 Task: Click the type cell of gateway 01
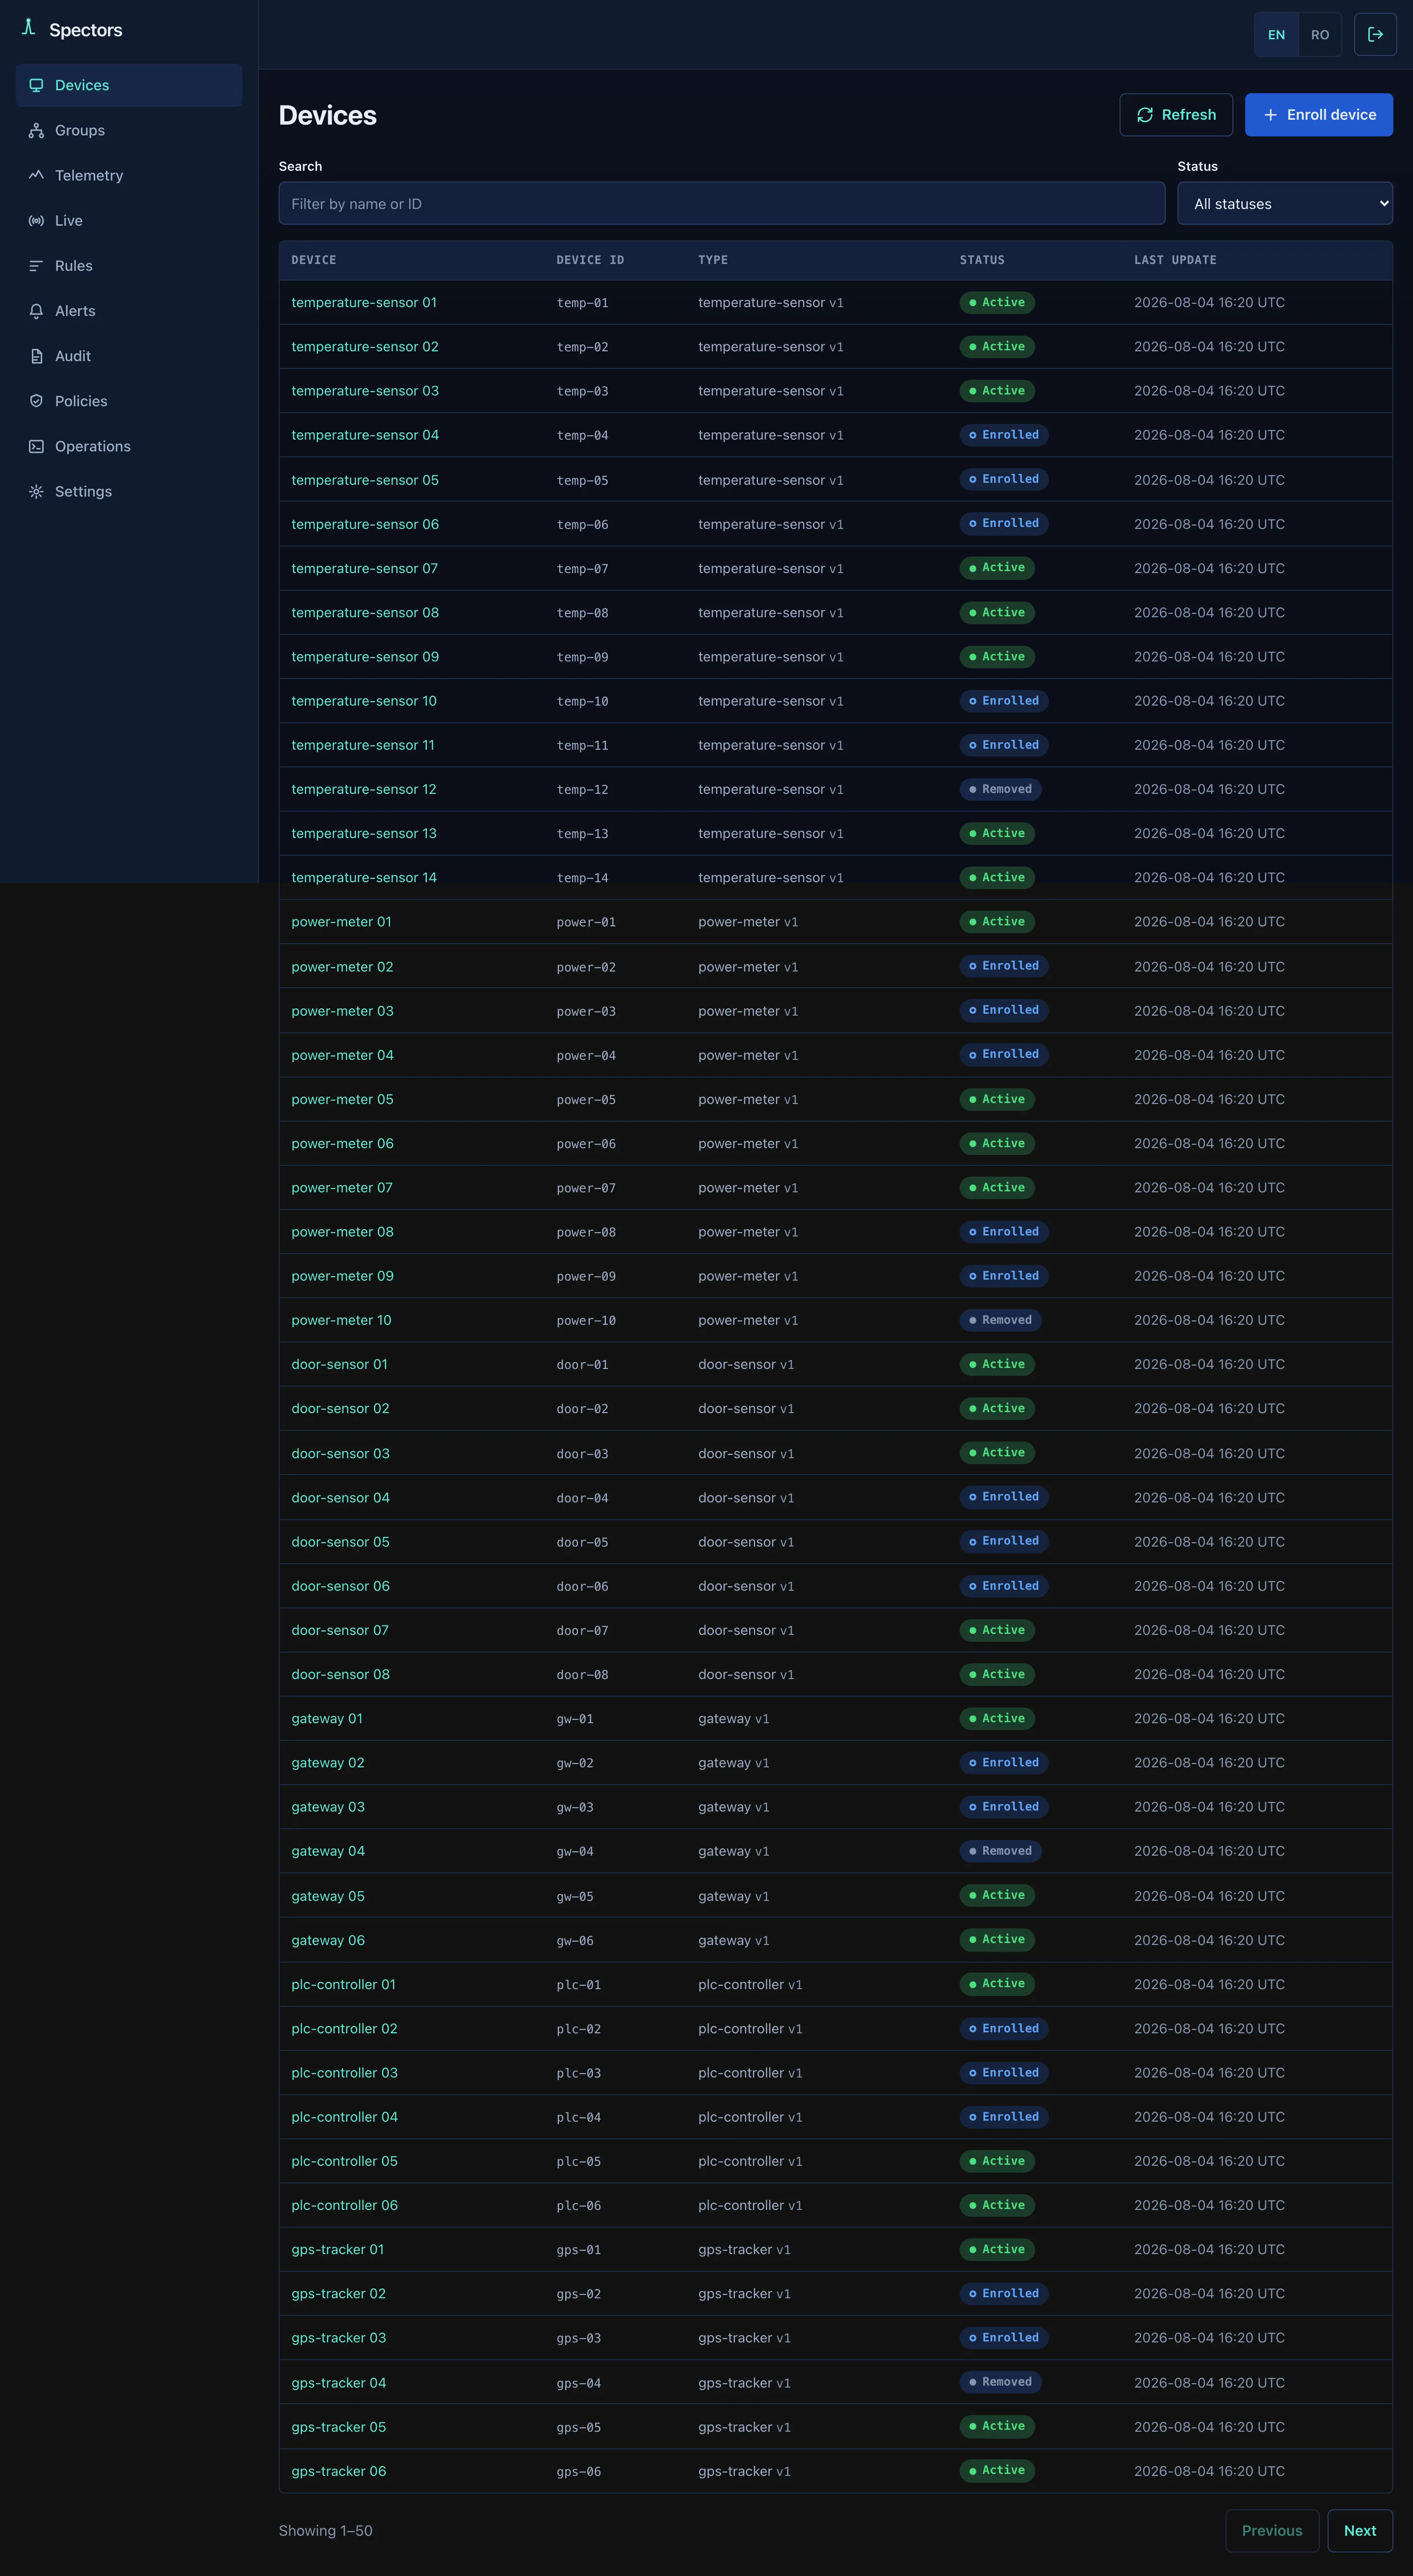click(x=733, y=1718)
